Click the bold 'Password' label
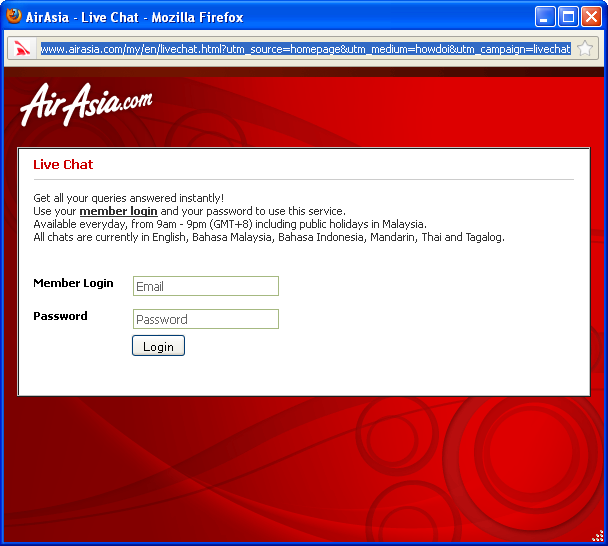This screenshot has width=608, height=546. point(60,316)
